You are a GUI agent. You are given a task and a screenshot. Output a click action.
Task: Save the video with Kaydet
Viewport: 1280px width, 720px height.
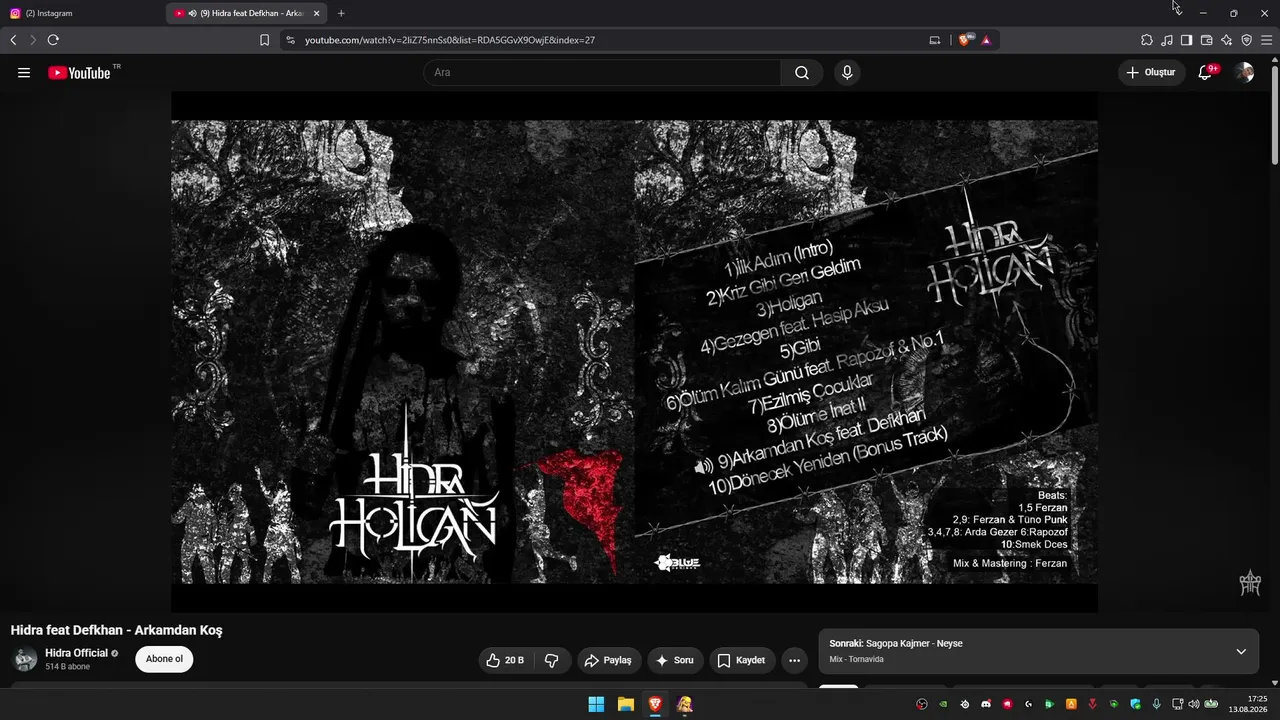(x=741, y=660)
